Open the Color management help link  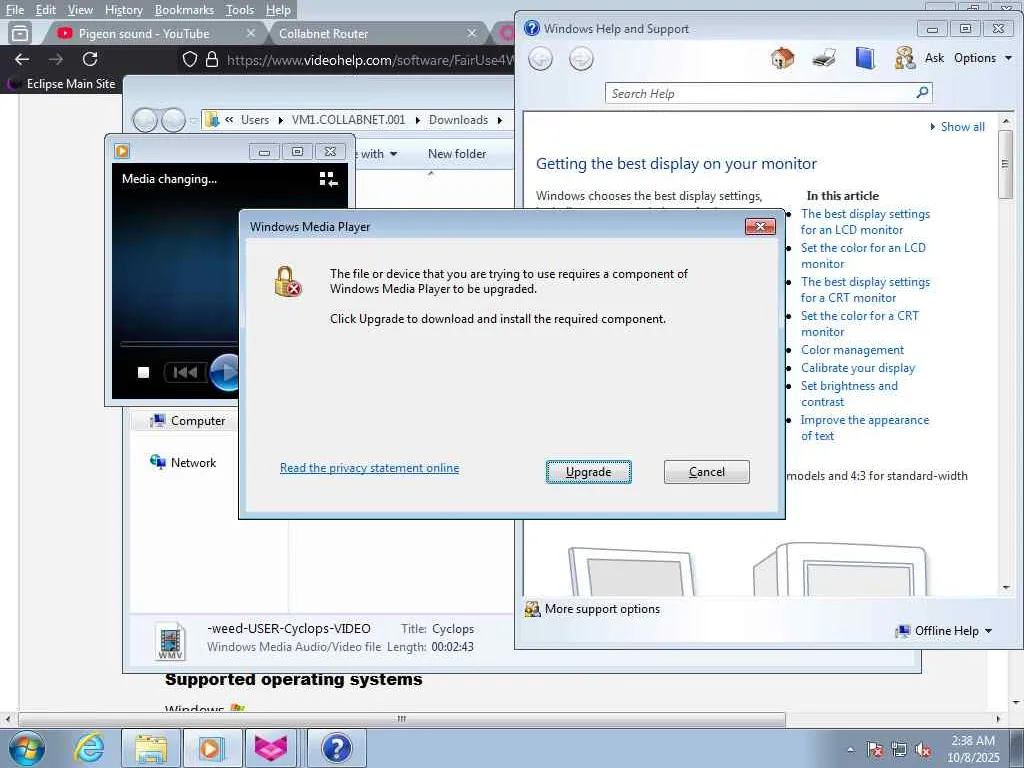coord(852,349)
